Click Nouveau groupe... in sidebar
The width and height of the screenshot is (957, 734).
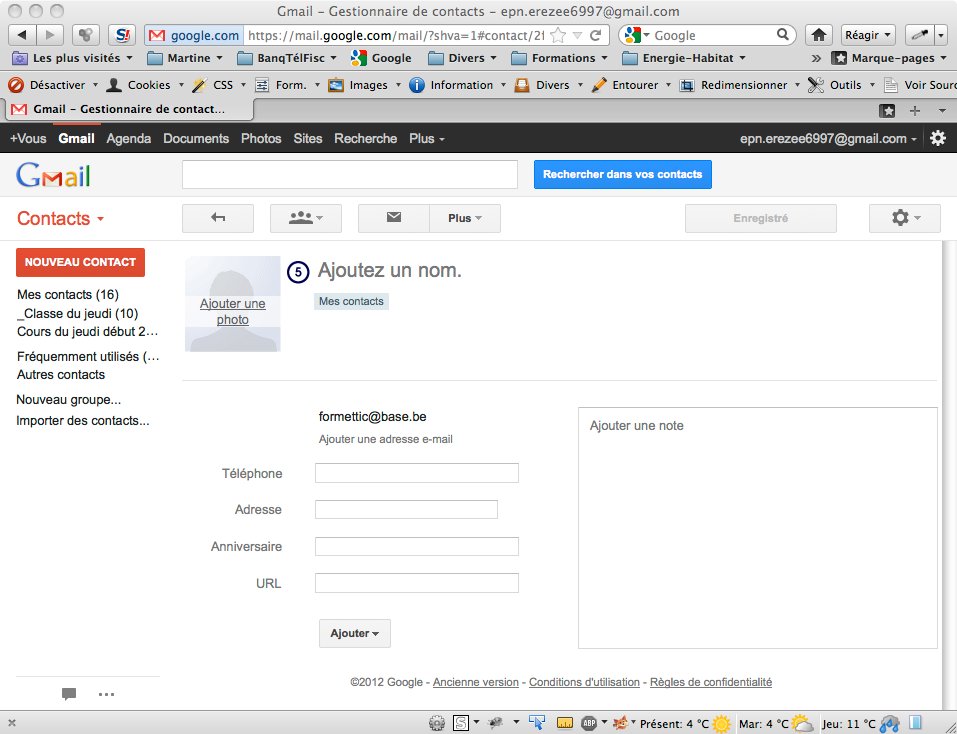coord(68,400)
